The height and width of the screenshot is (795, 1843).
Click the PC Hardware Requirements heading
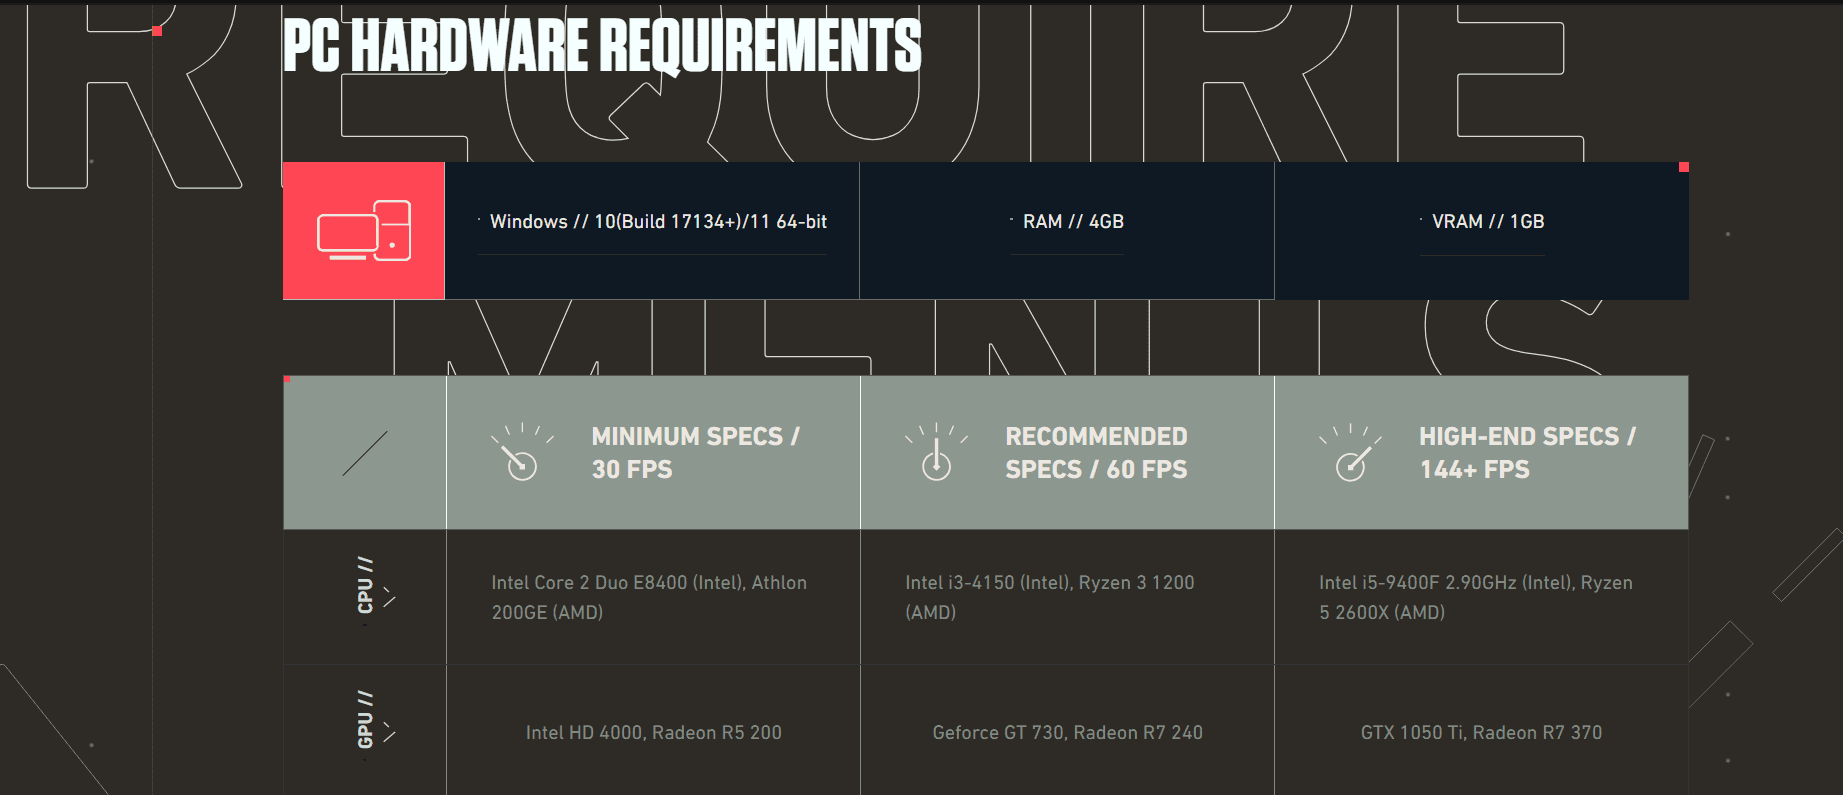(602, 46)
